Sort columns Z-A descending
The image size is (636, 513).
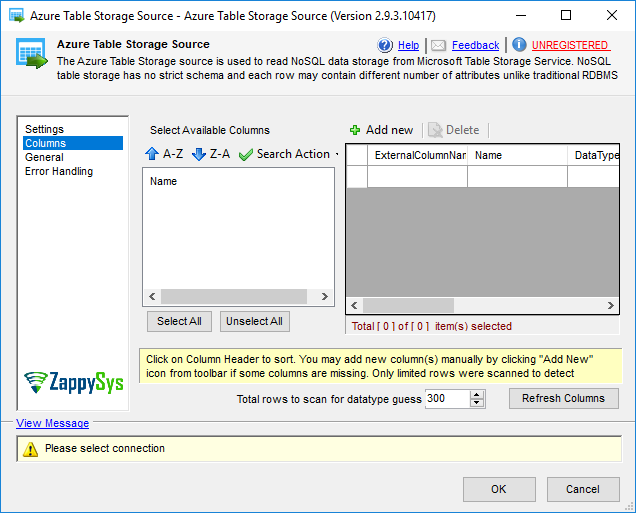(x=211, y=154)
